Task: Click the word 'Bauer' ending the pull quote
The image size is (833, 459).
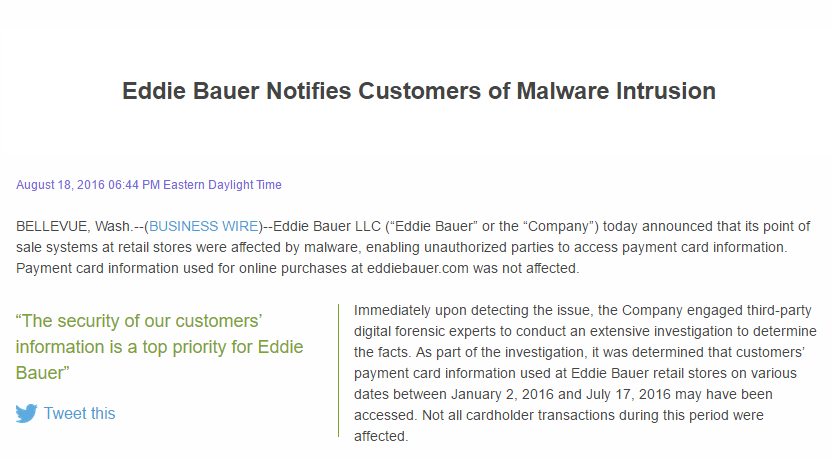Action: tap(42, 373)
